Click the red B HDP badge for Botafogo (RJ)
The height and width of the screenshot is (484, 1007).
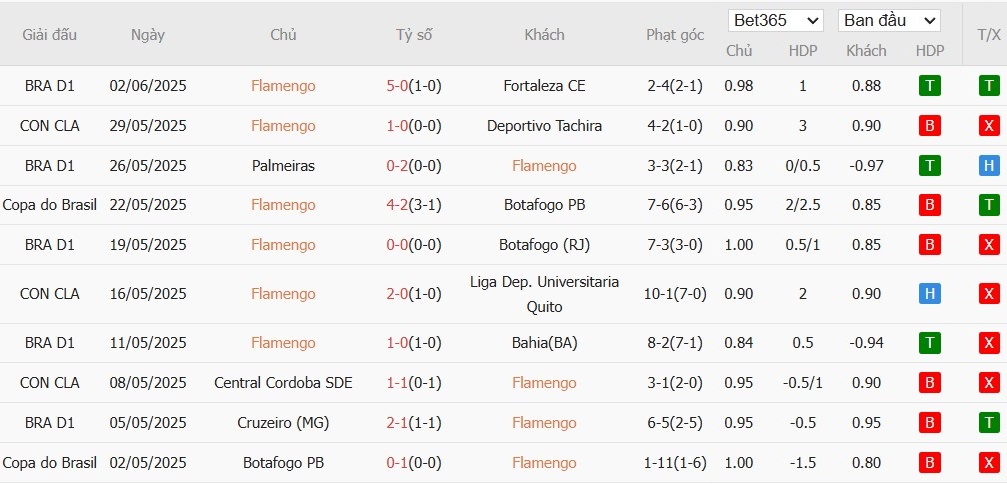930,245
